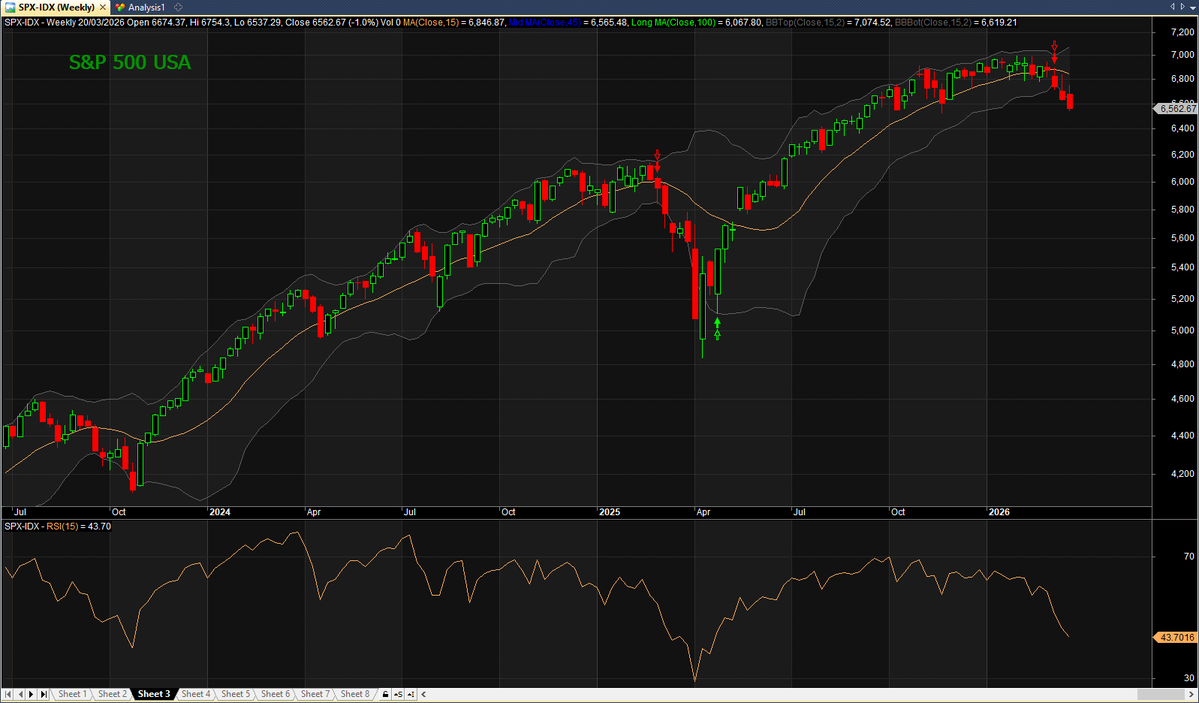Close the SPX-IDX (Weekly) tab
This screenshot has height=703, width=1199.
tap(103, 8)
